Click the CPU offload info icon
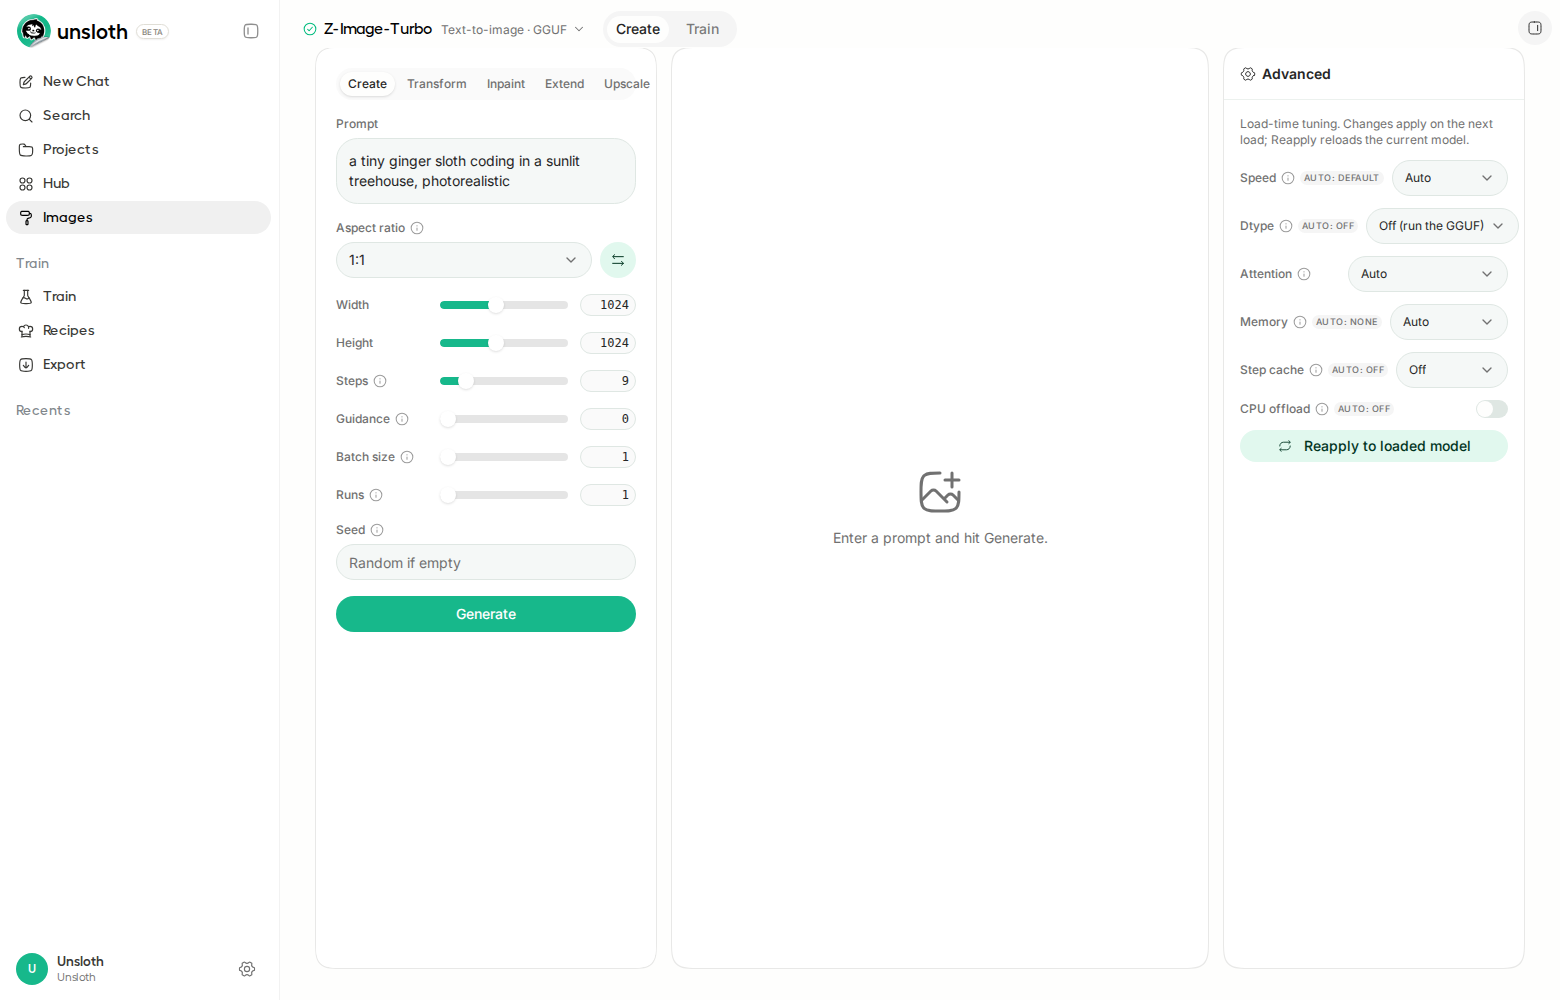The width and height of the screenshot is (1560, 1000). 1322,409
